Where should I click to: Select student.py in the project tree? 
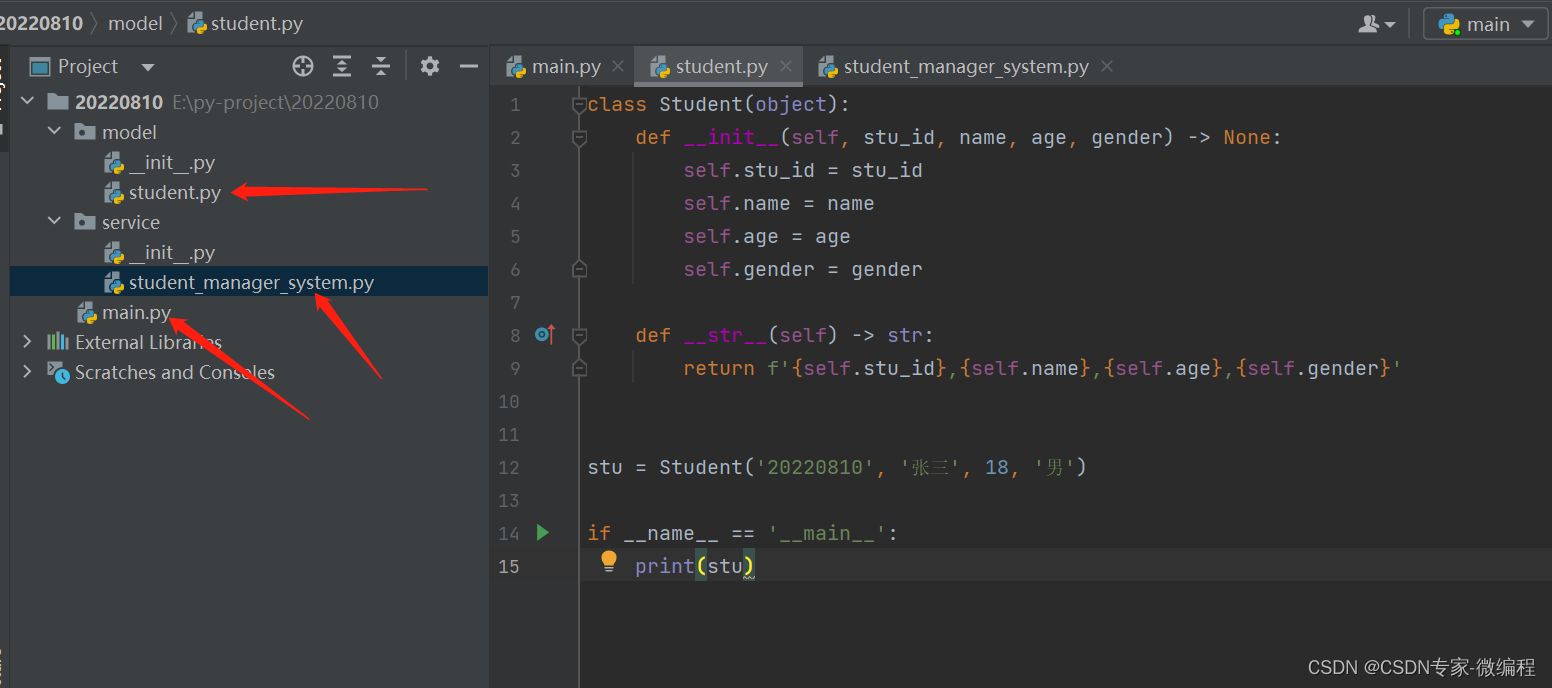pos(175,192)
